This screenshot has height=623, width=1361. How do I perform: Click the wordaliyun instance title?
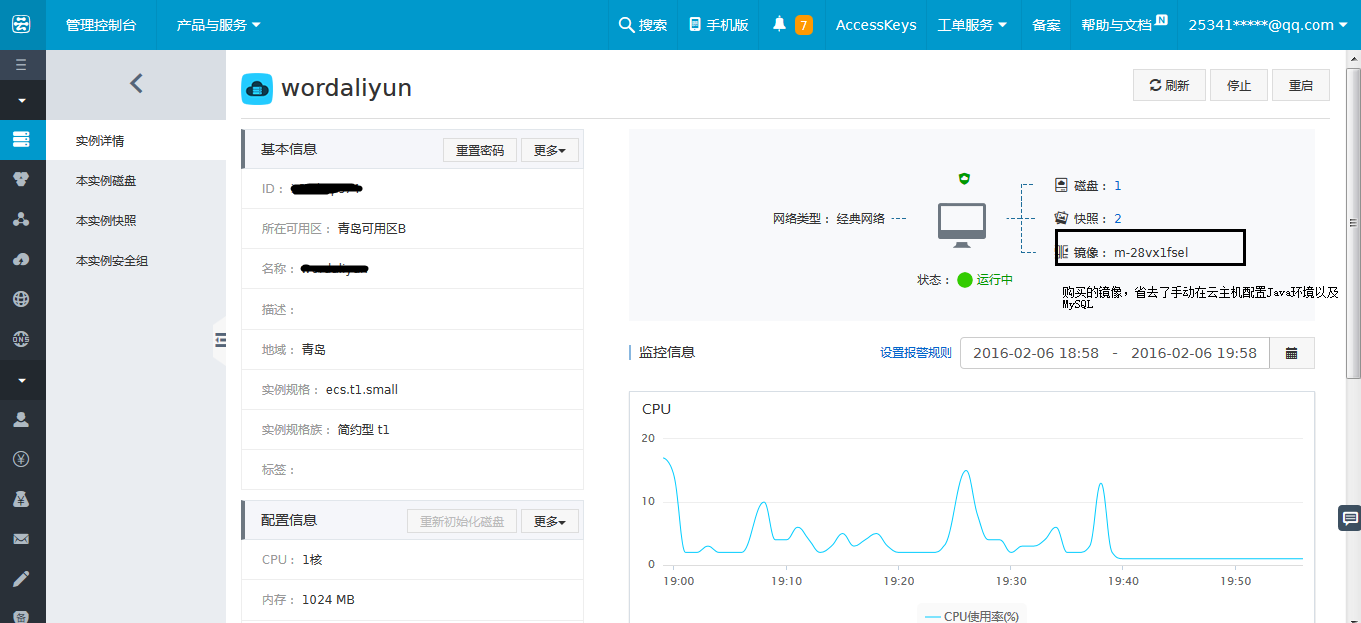click(346, 88)
